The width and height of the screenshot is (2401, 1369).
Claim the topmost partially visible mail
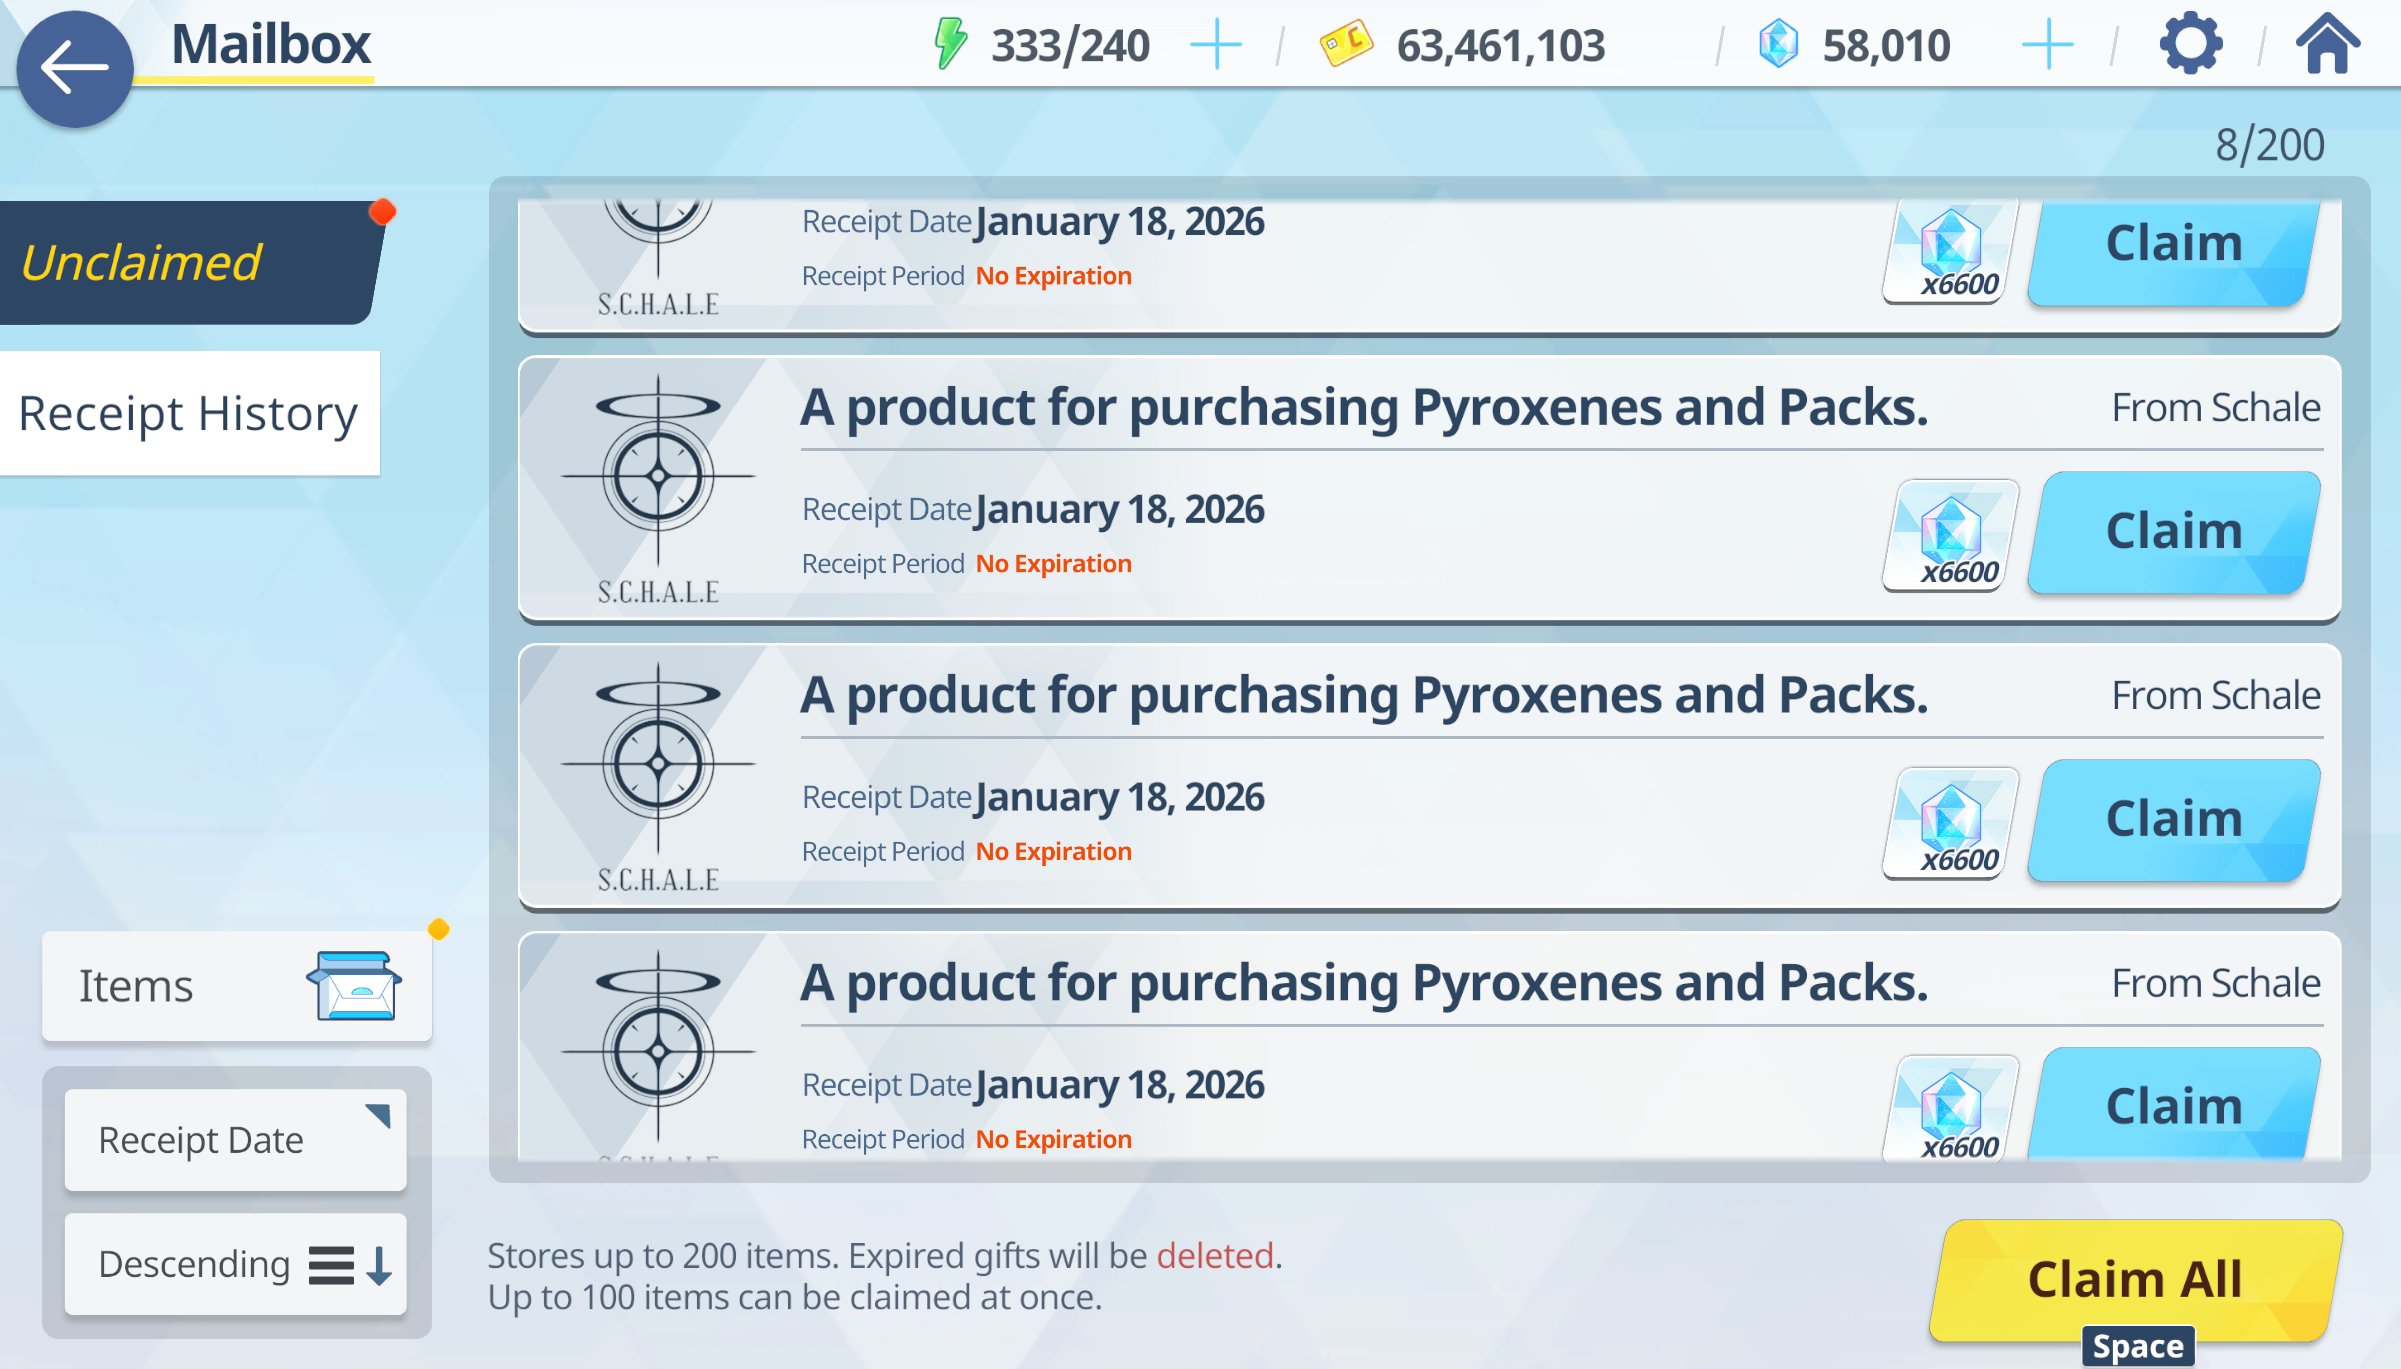click(2174, 246)
